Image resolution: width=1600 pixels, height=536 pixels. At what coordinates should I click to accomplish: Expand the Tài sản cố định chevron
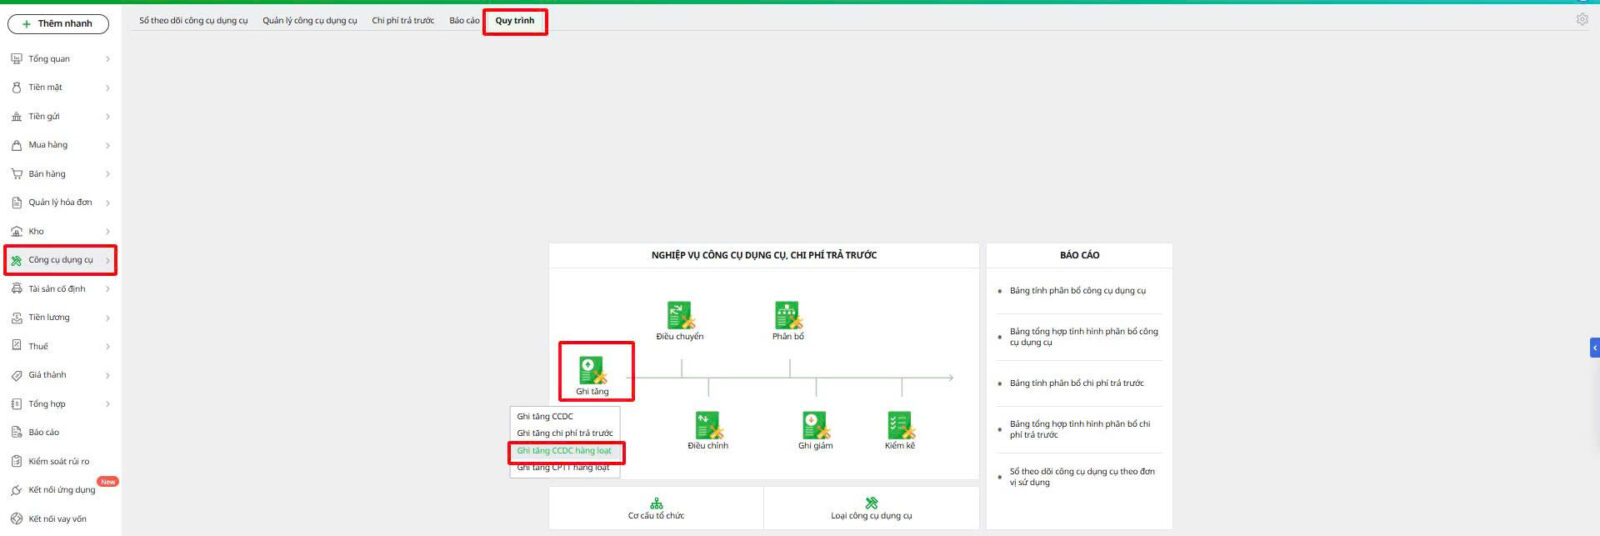[108, 289]
